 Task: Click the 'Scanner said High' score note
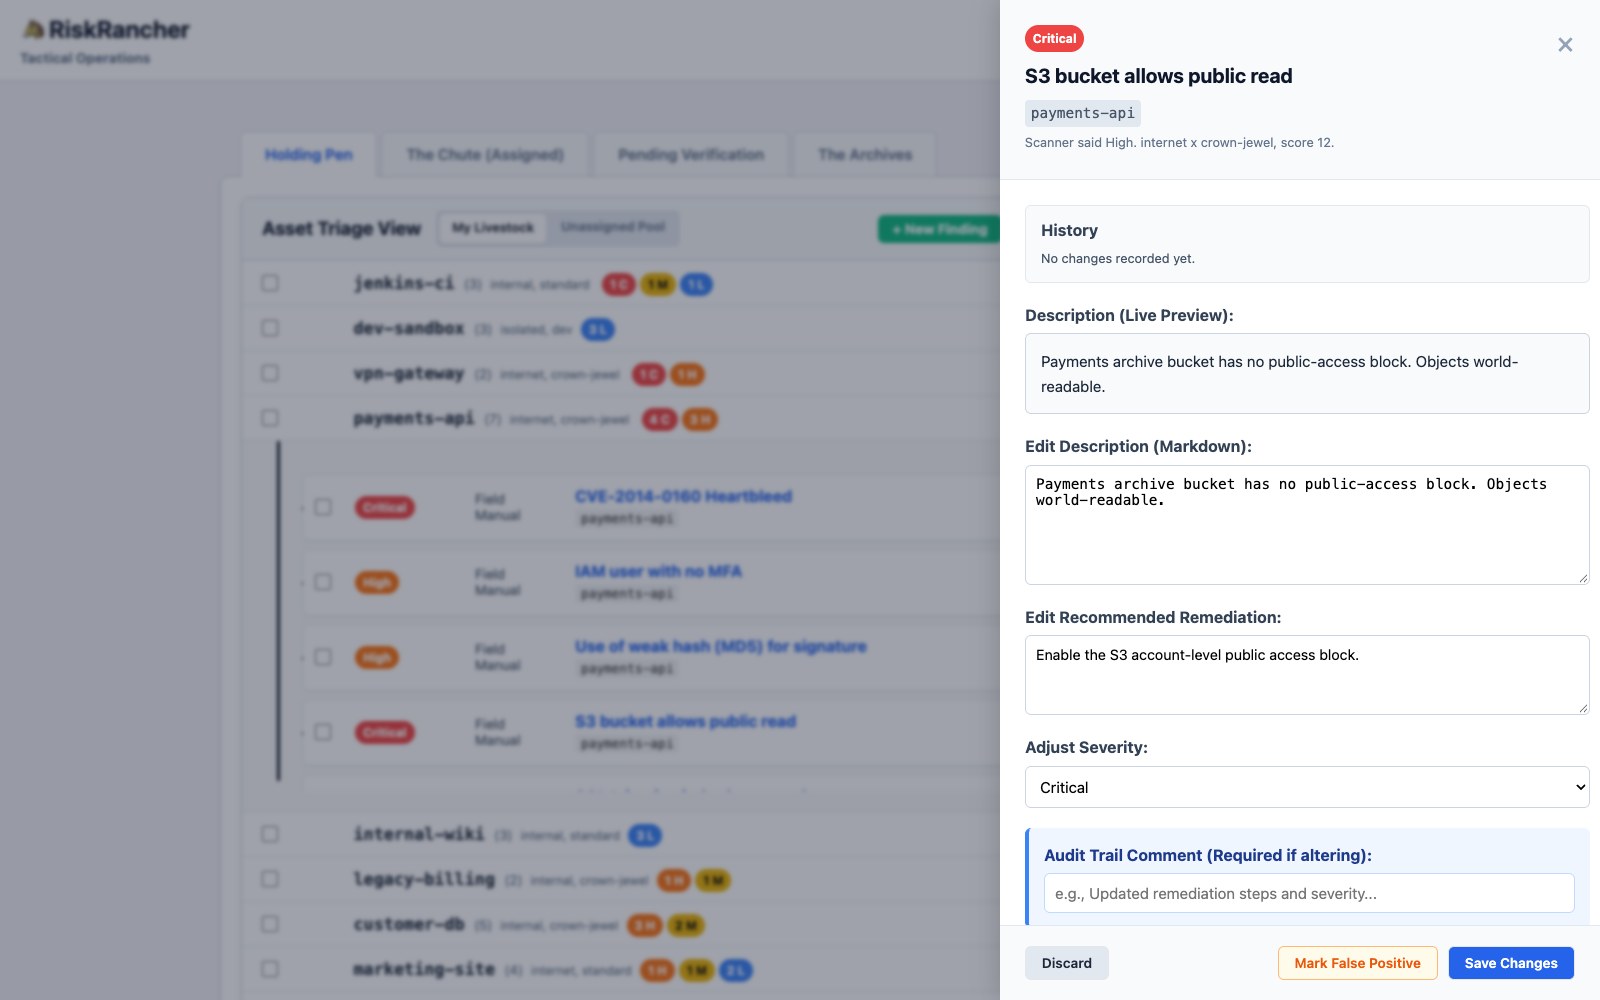point(1179,142)
